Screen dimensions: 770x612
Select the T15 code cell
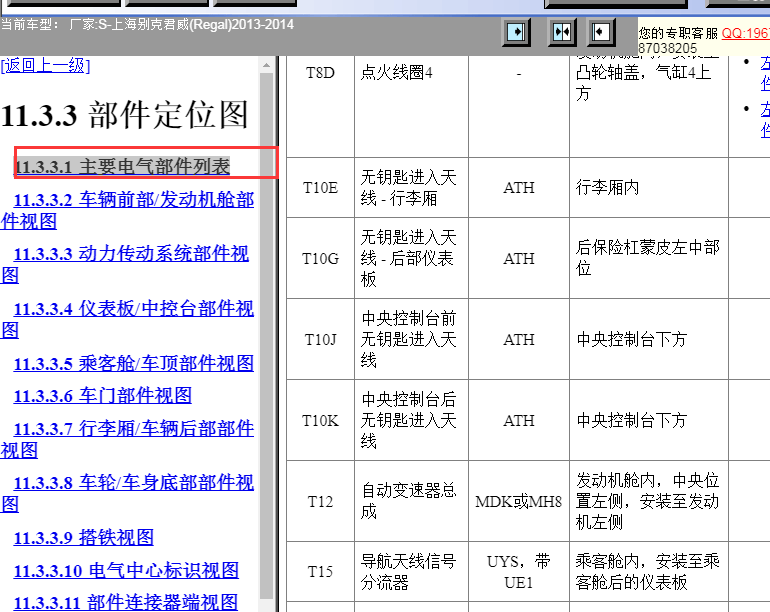pyautogui.click(x=320, y=572)
